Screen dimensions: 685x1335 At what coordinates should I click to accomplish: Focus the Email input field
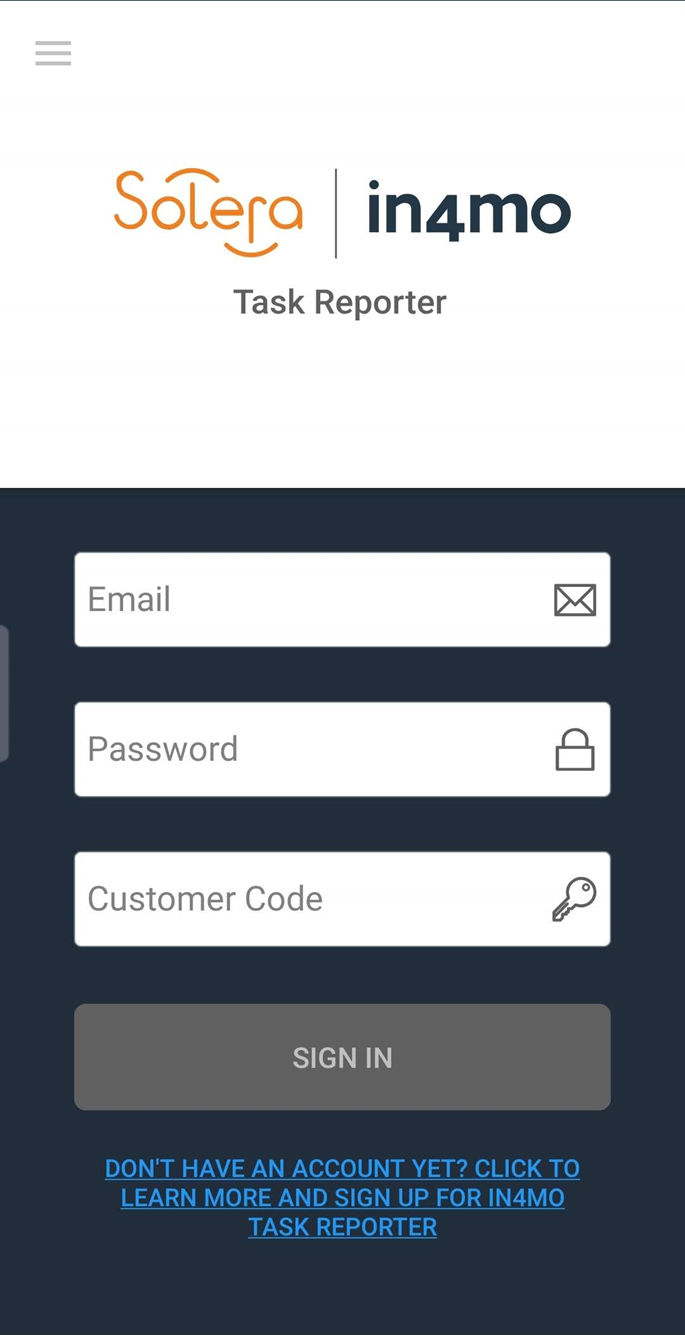(310, 600)
